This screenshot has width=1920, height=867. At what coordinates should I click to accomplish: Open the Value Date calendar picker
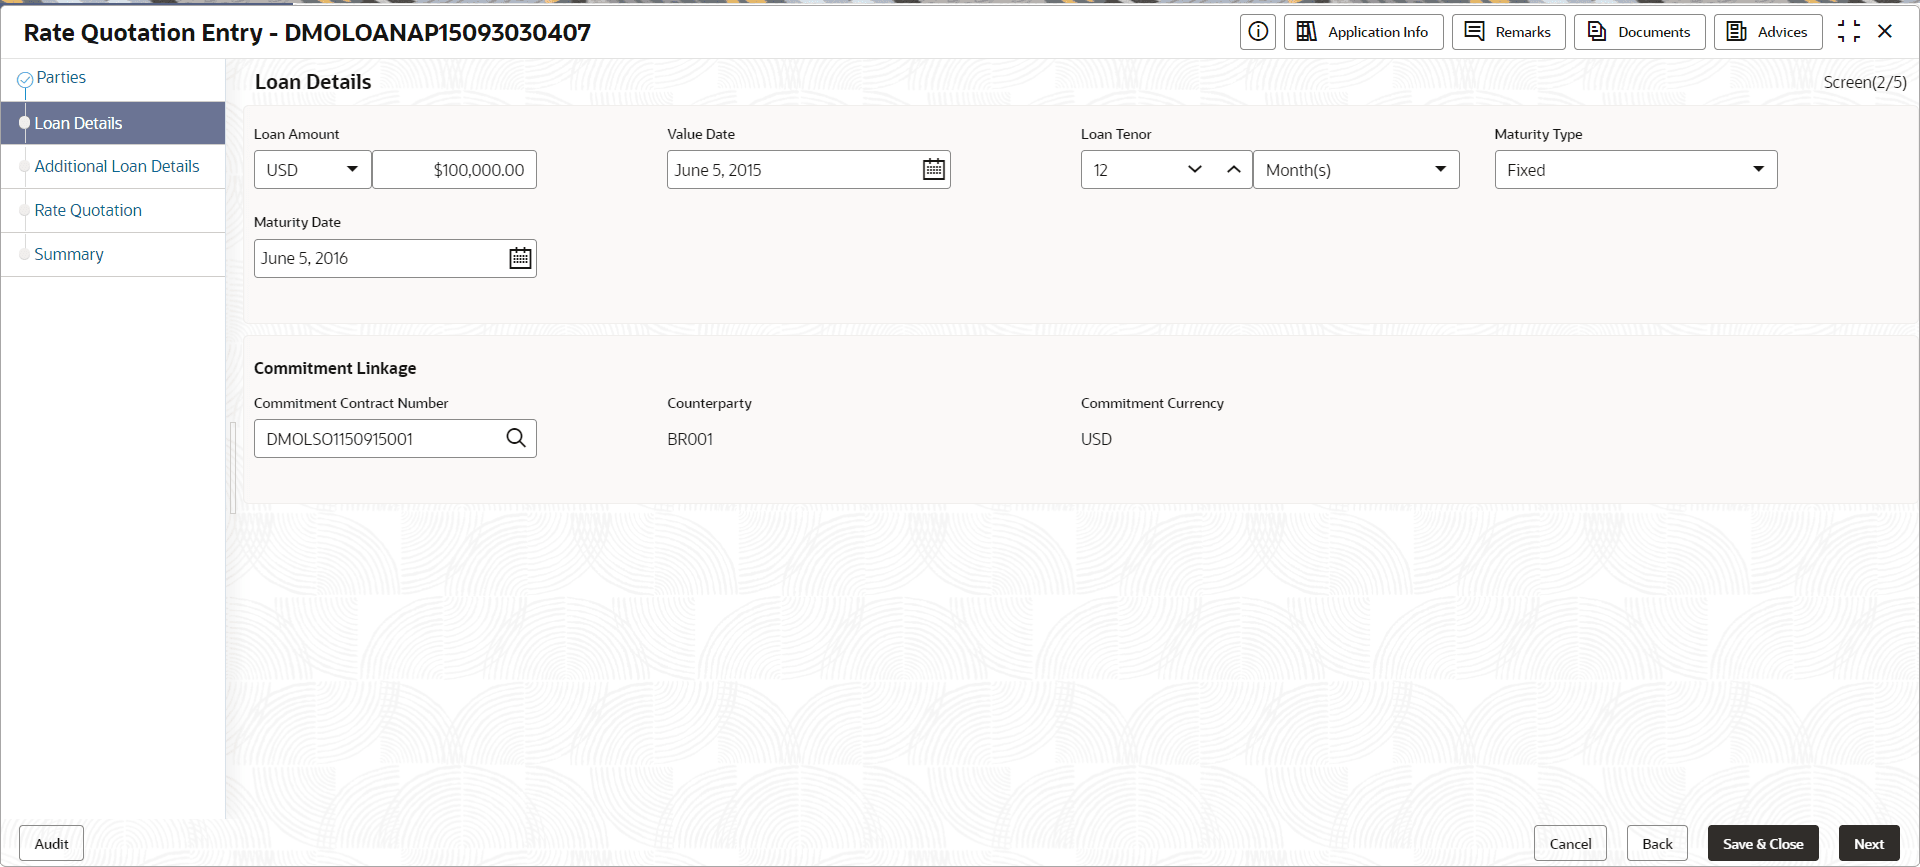click(934, 170)
